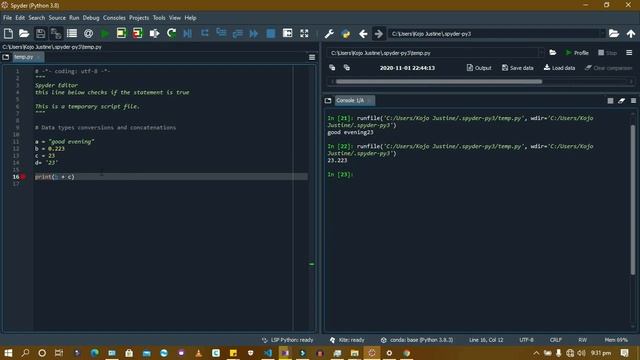This screenshot has width=640, height=360.
Task: Open the Tools menu
Action: (x=159, y=18)
